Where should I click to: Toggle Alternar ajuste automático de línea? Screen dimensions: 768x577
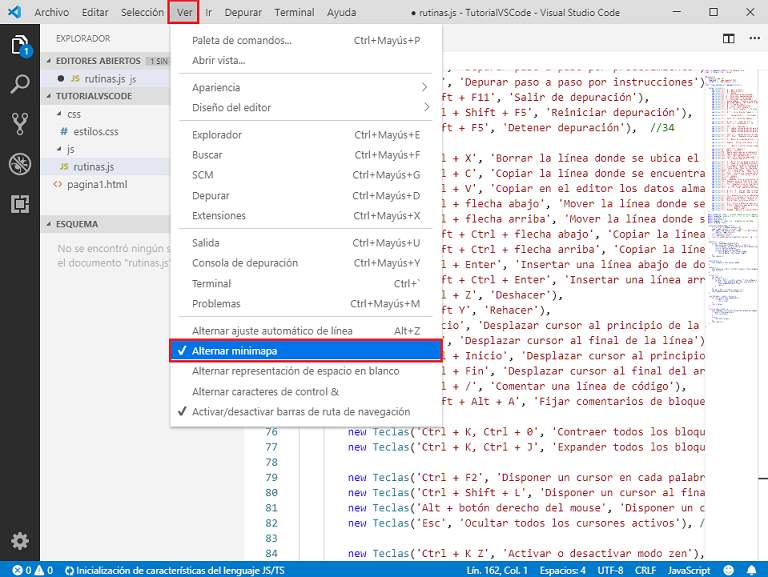click(306, 331)
